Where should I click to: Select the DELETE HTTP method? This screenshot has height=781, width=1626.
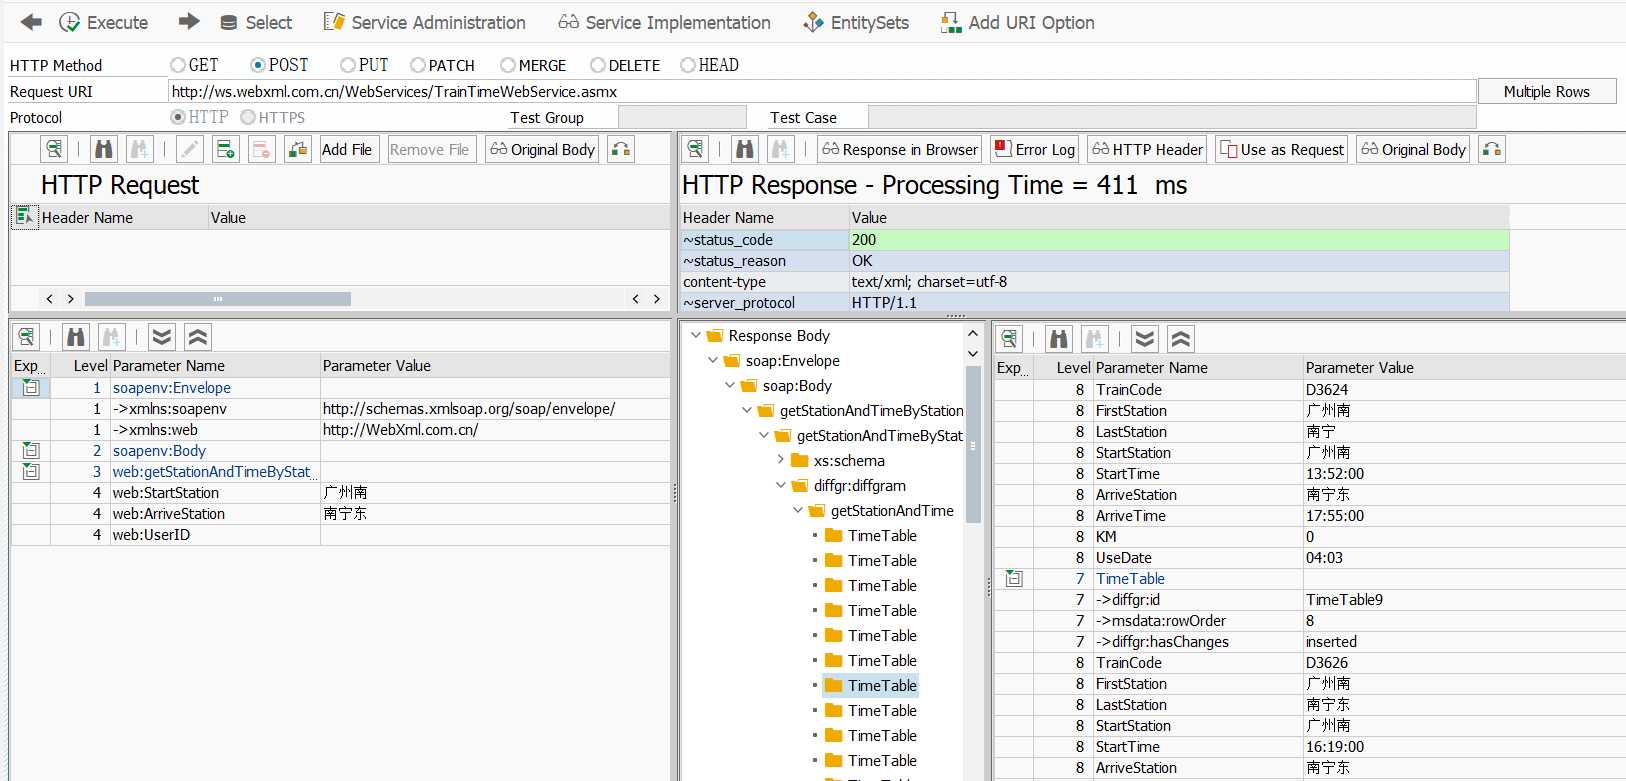point(598,65)
